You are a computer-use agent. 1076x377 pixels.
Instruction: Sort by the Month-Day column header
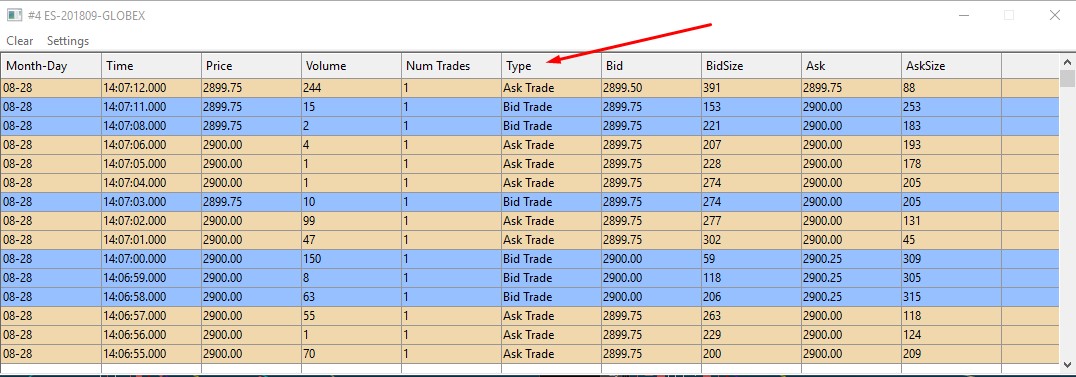pos(51,66)
